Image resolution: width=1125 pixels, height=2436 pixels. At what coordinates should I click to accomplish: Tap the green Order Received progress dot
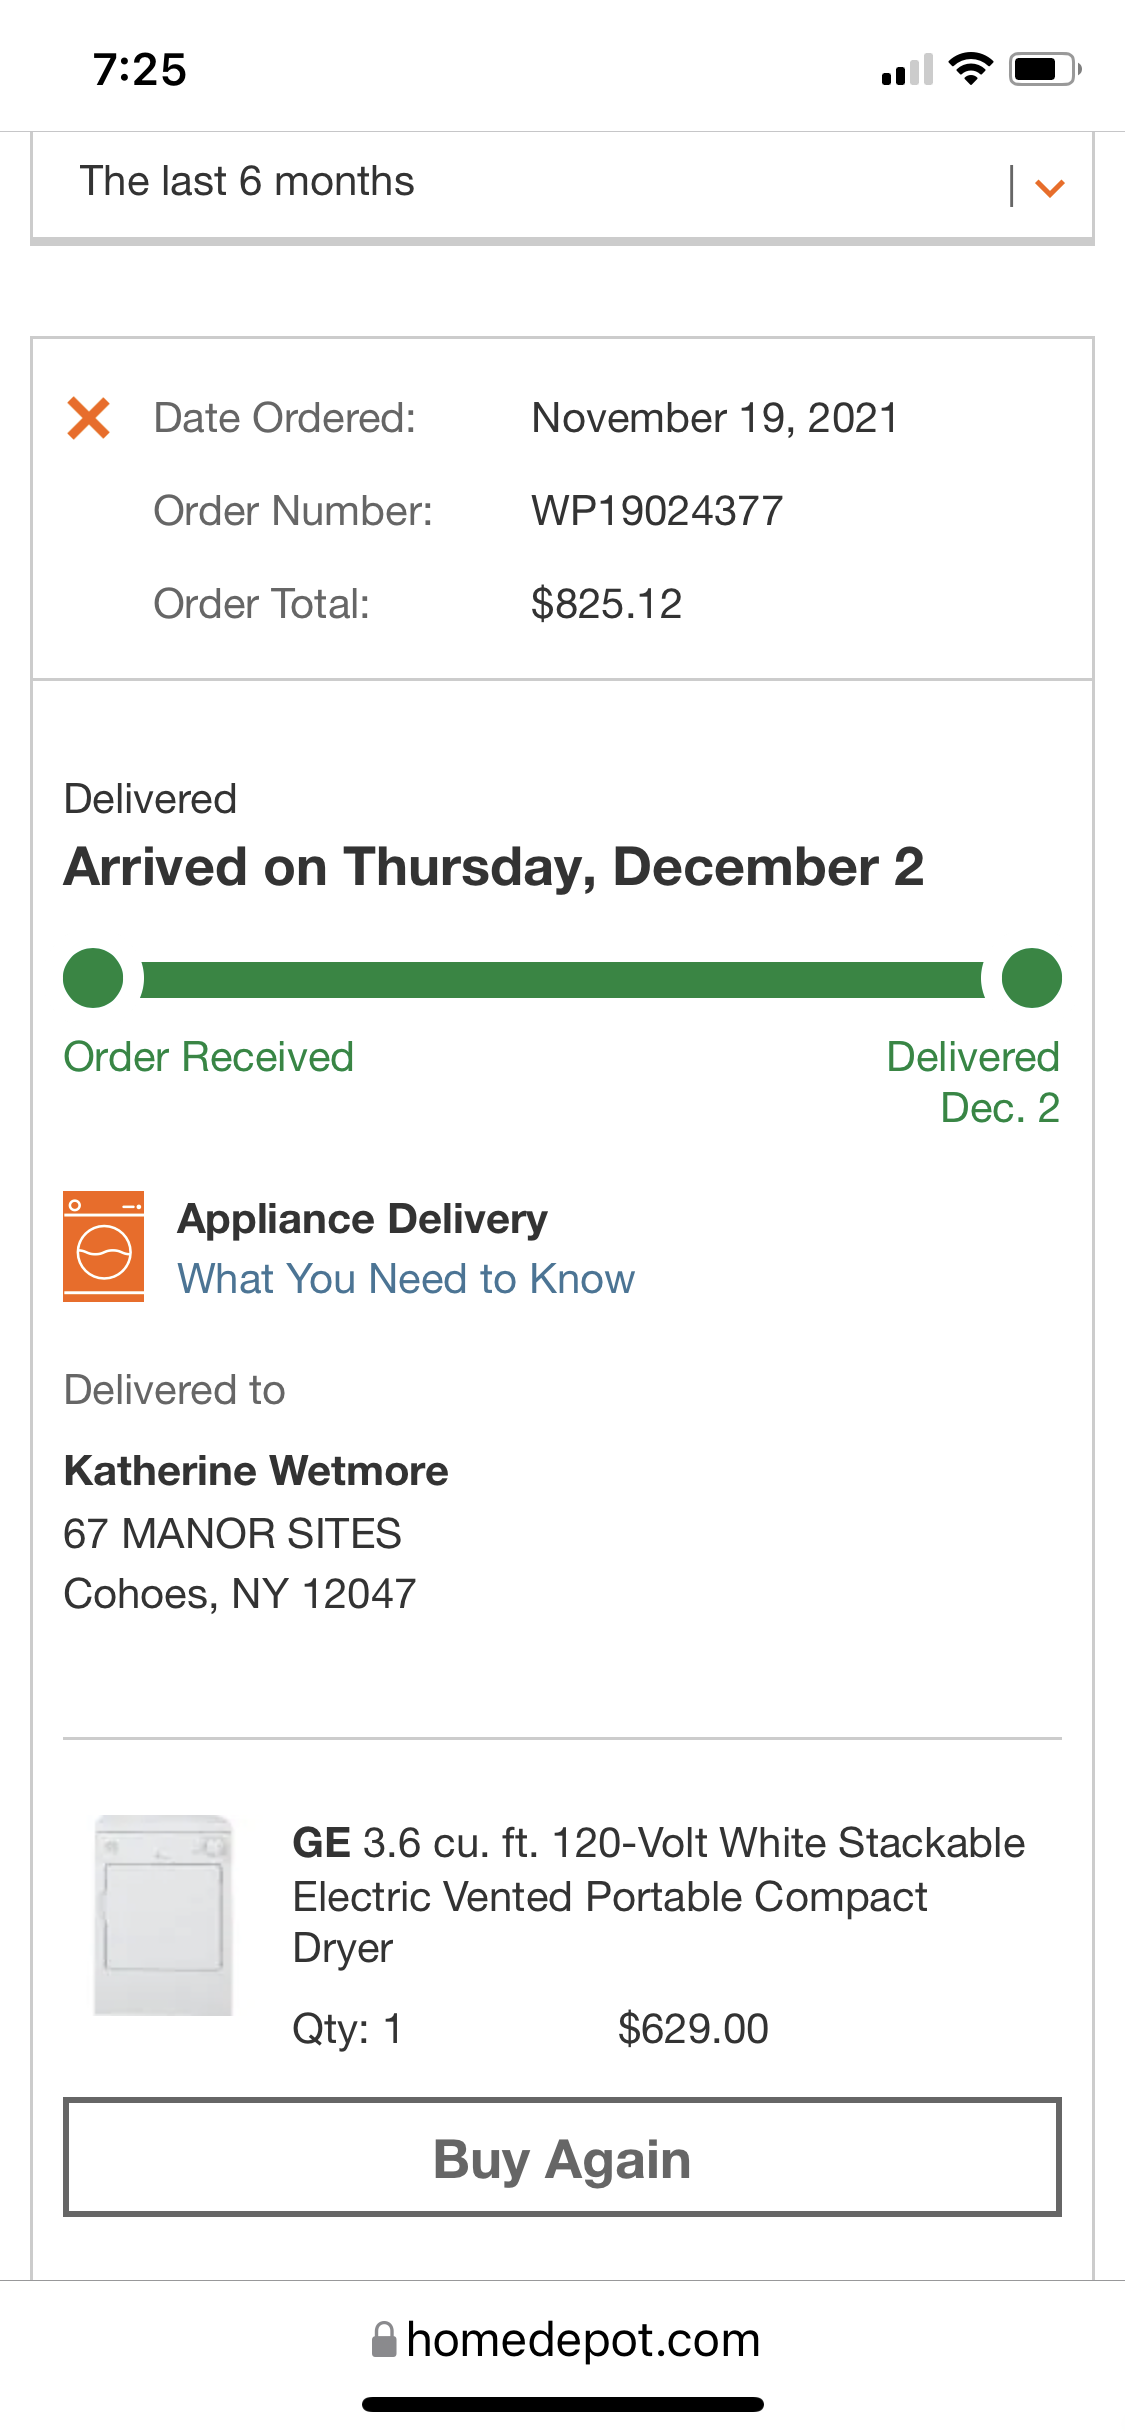(x=93, y=978)
